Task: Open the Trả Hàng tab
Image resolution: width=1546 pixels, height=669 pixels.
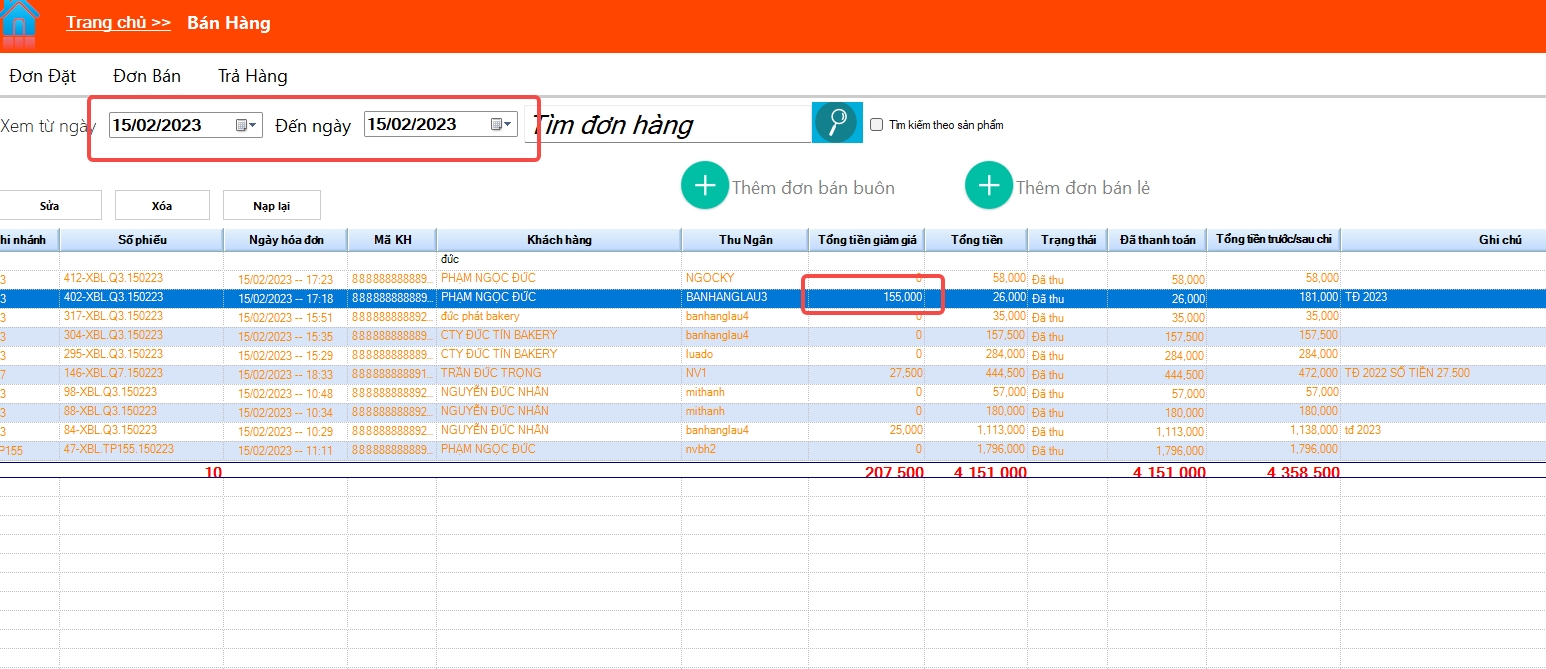Action: [252, 76]
